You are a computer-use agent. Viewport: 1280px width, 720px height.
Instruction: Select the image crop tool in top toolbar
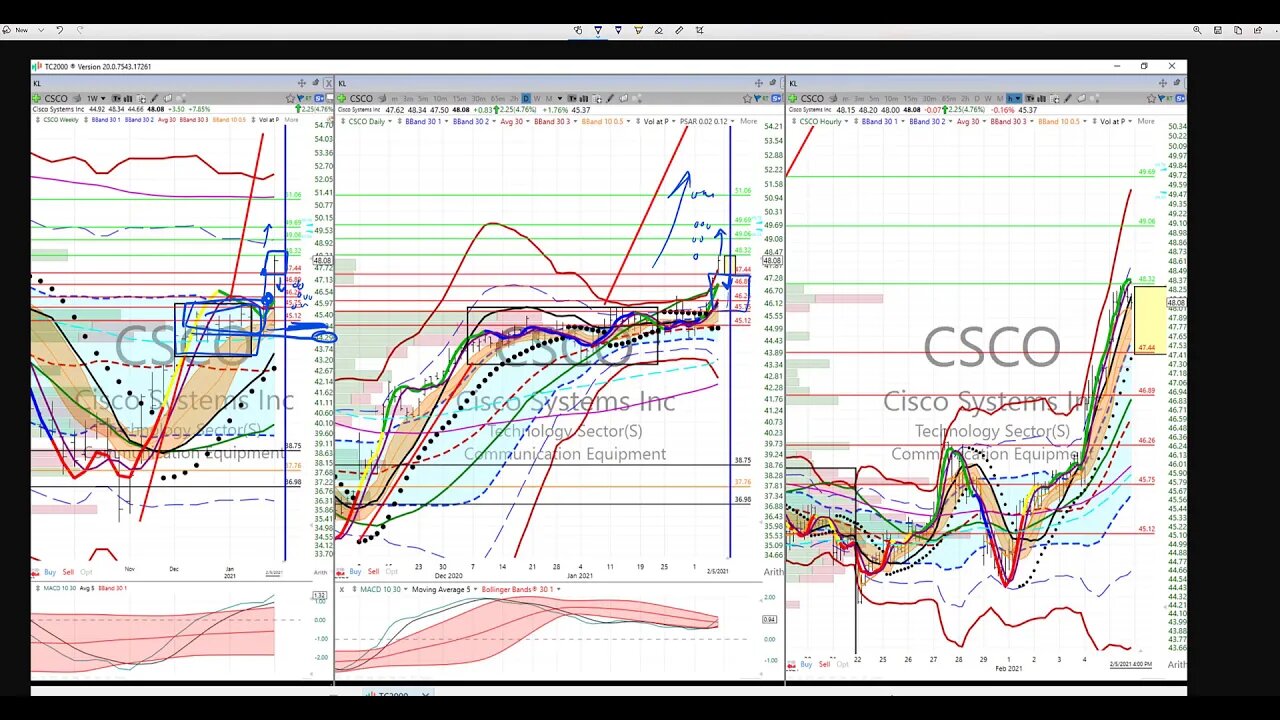pos(699,30)
